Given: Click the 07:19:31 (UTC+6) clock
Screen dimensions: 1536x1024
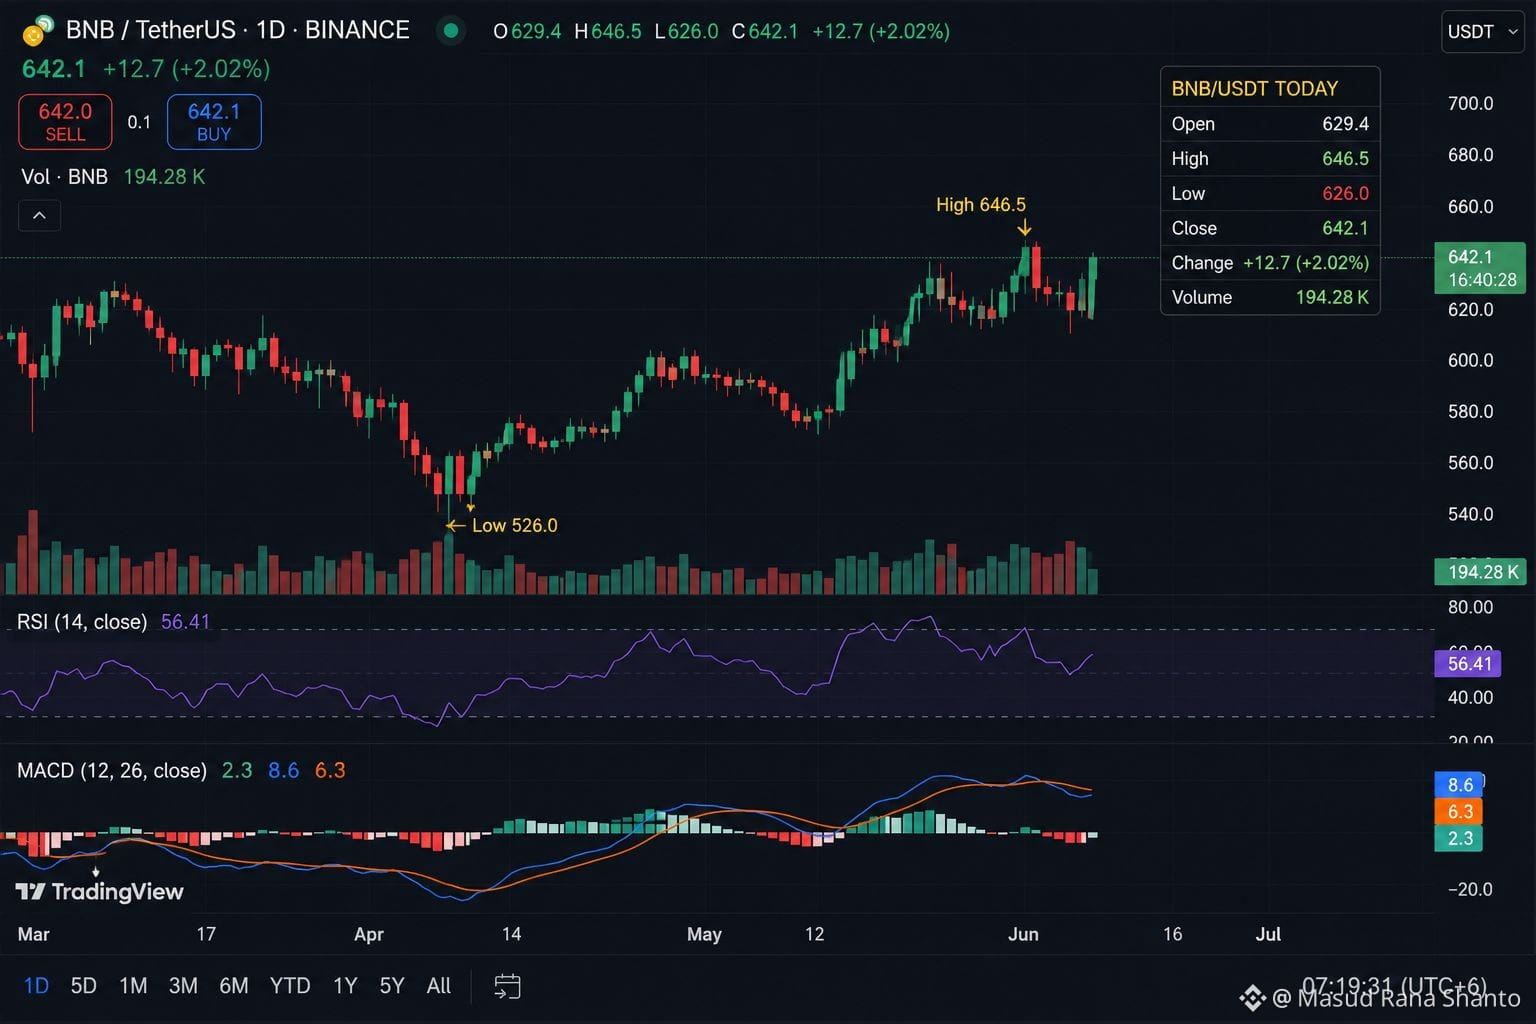Looking at the screenshot, I should (1394, 986).
